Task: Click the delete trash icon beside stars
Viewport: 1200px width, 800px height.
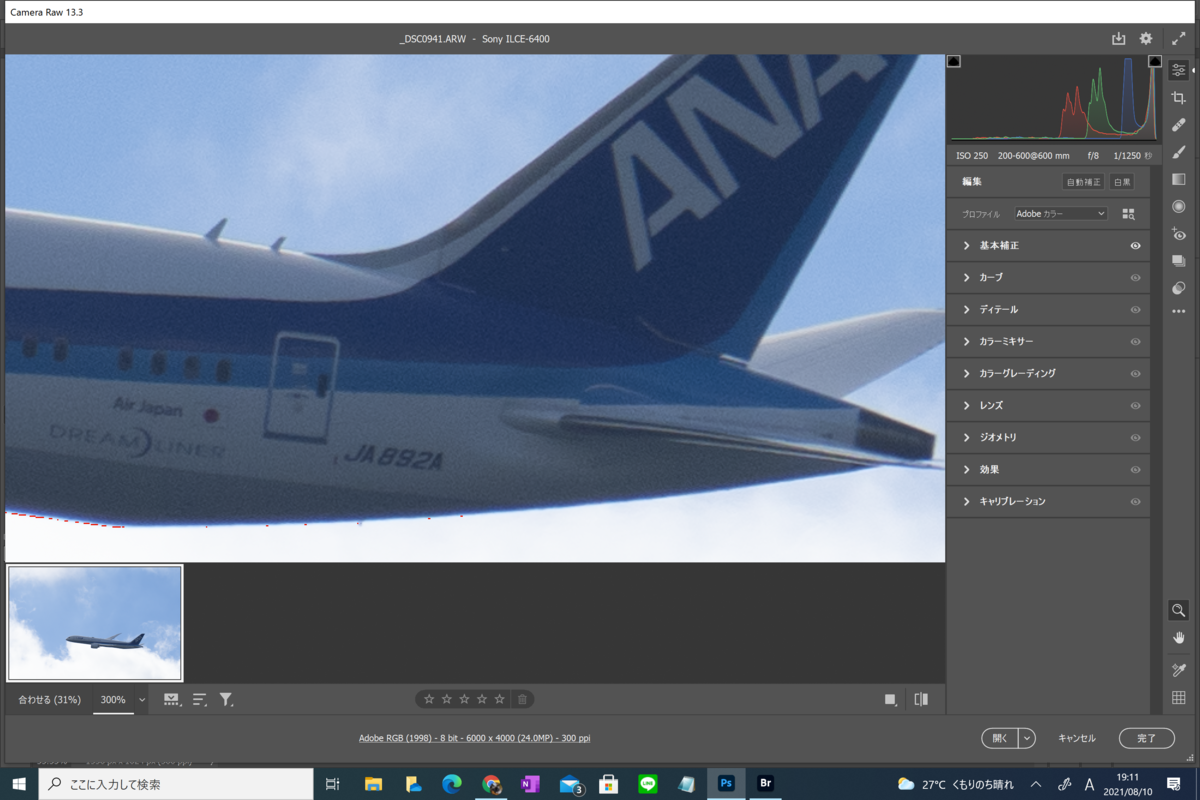Action: (x=522, y=699)
